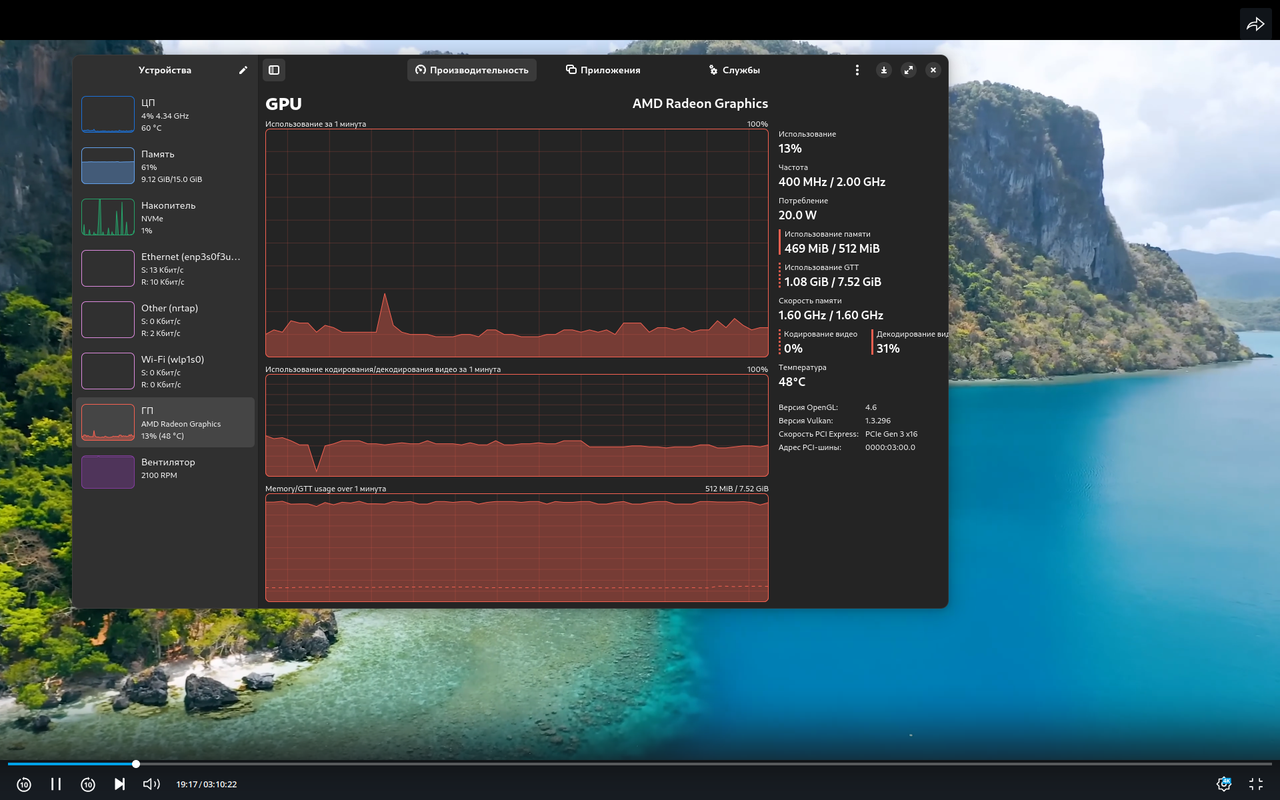Click the 19:17 / 03:10:22 time display

206,785
